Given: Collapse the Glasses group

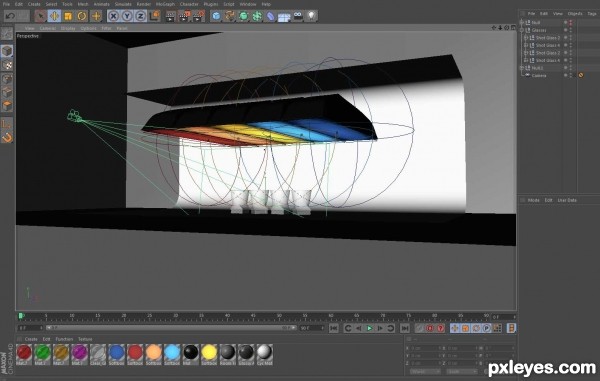Looking at the screenshot, I should [522, 30].
